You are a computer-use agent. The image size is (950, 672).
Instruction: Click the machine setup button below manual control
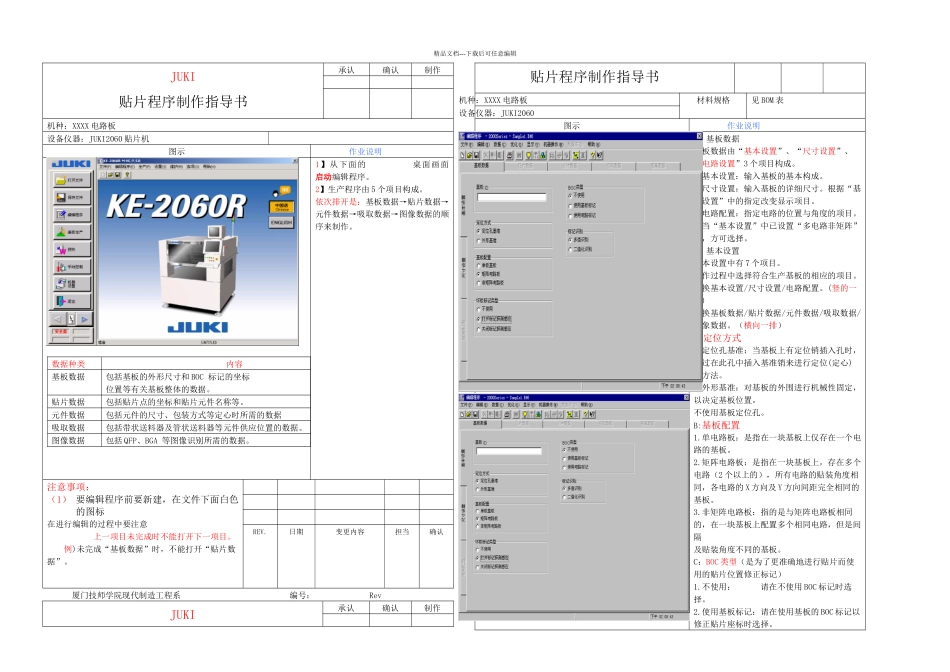click(x=72, y=284)
